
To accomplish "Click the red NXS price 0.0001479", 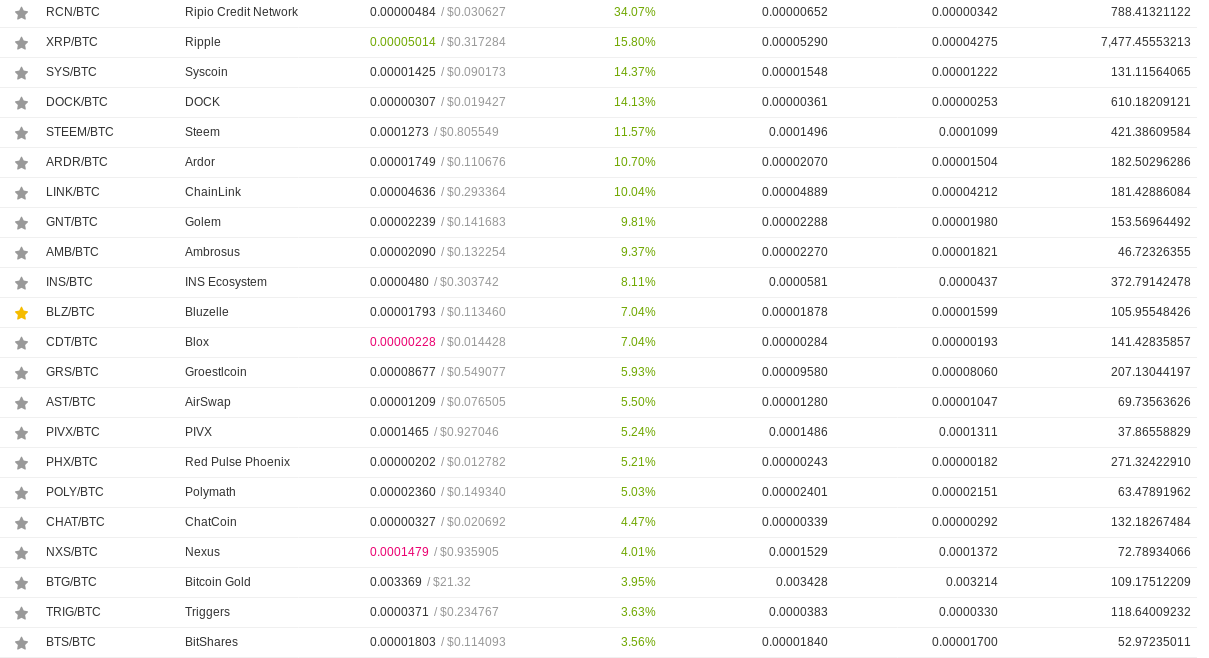I will tap(399, 552).
